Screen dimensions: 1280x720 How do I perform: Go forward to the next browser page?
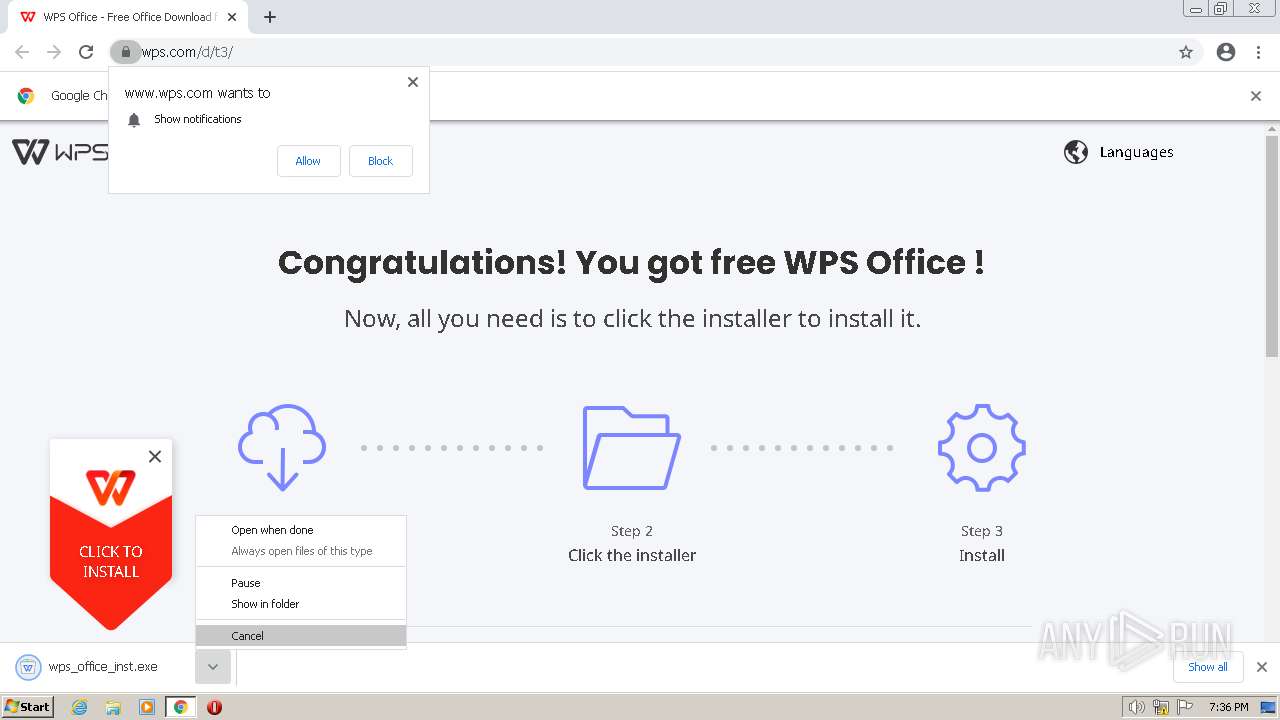click(x=54, y=52)
